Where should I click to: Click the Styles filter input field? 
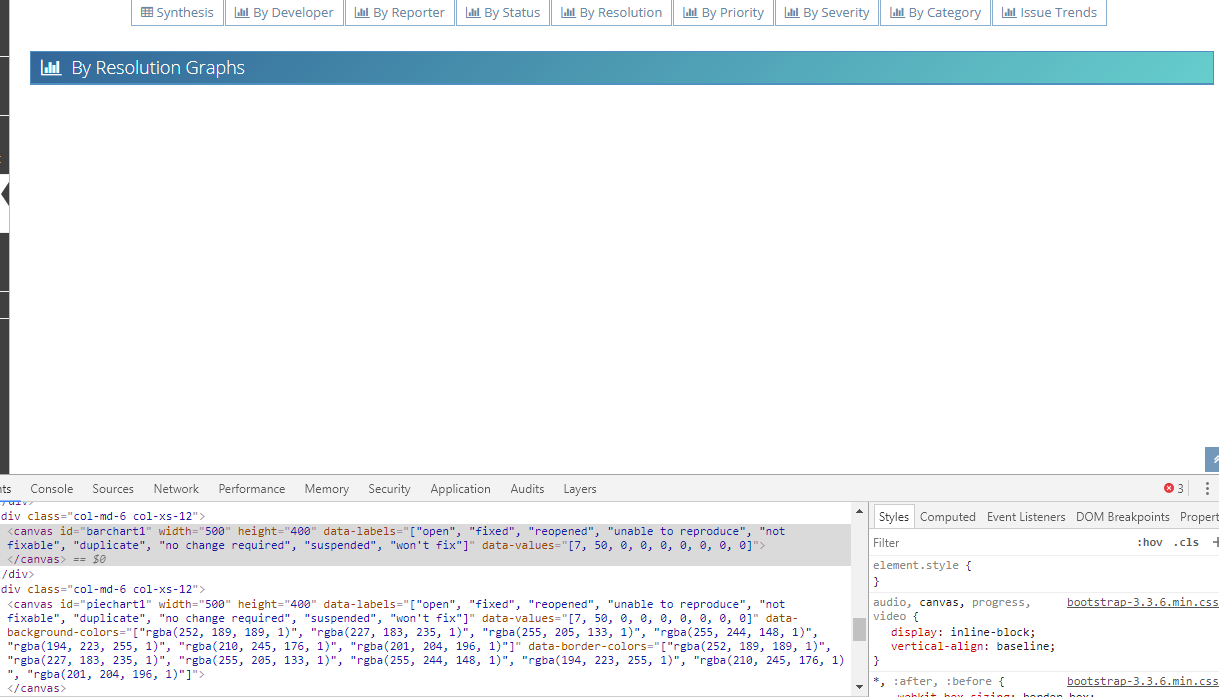point(1000,542)
